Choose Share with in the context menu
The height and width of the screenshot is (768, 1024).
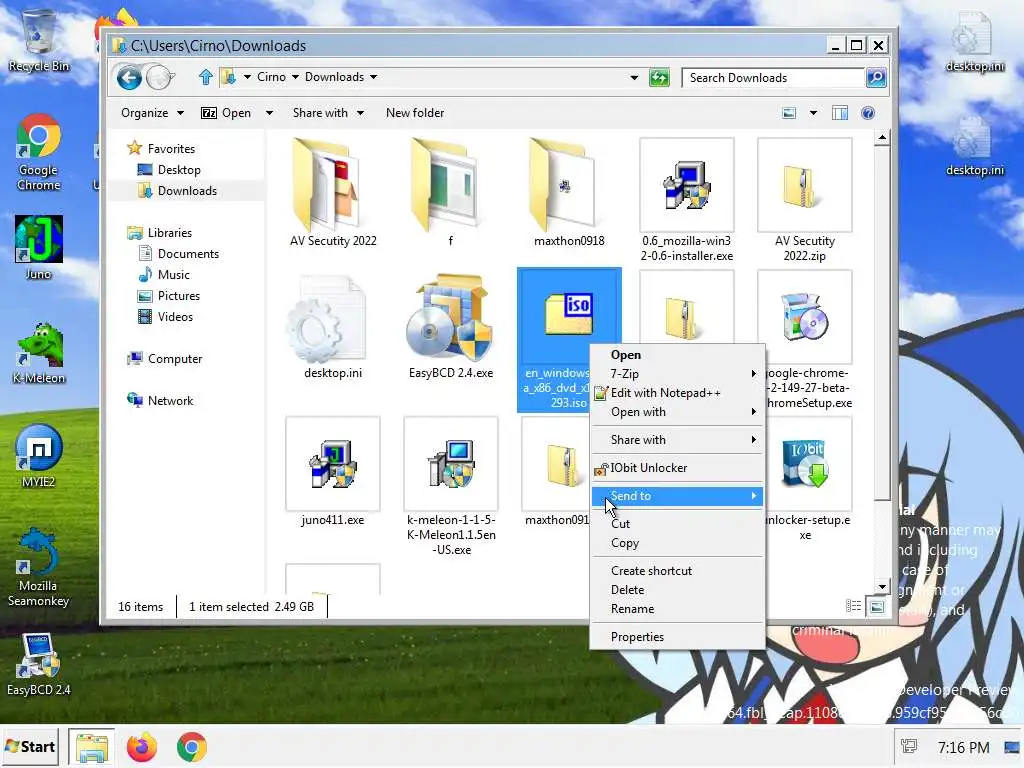point(677,440)
